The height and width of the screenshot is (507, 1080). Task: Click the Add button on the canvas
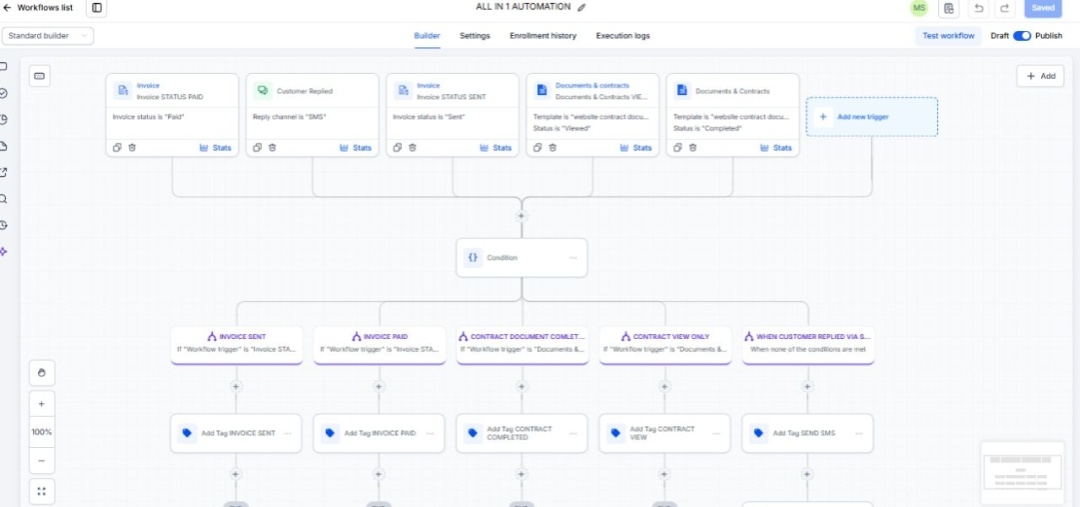pos(1040,76)
